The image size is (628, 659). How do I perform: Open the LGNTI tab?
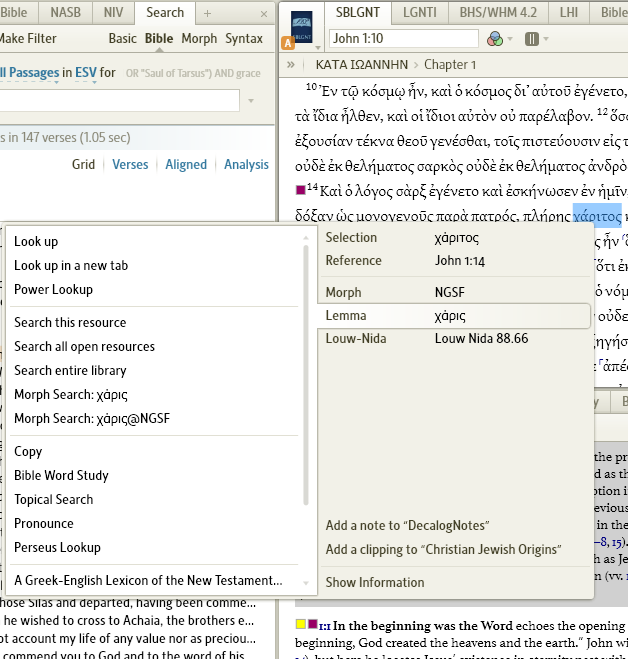(x=420, y=13)
